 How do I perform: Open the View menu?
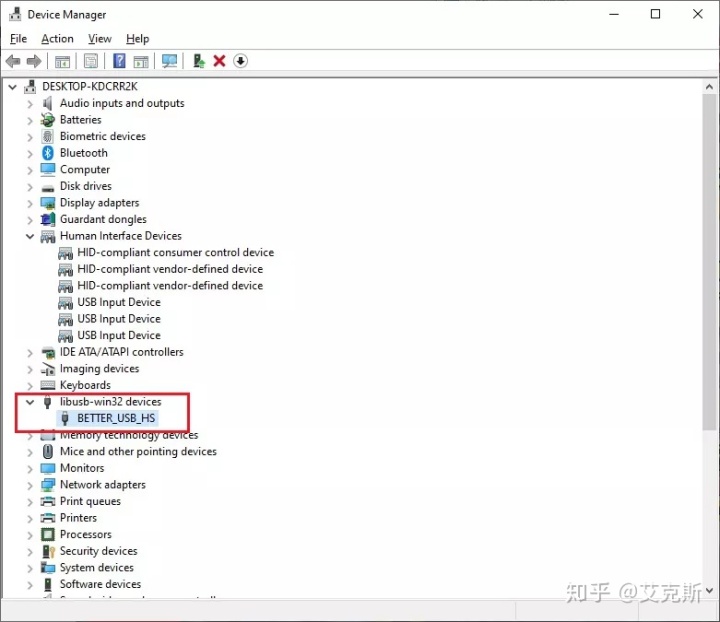pyautogui.click(x=100, y=39)
